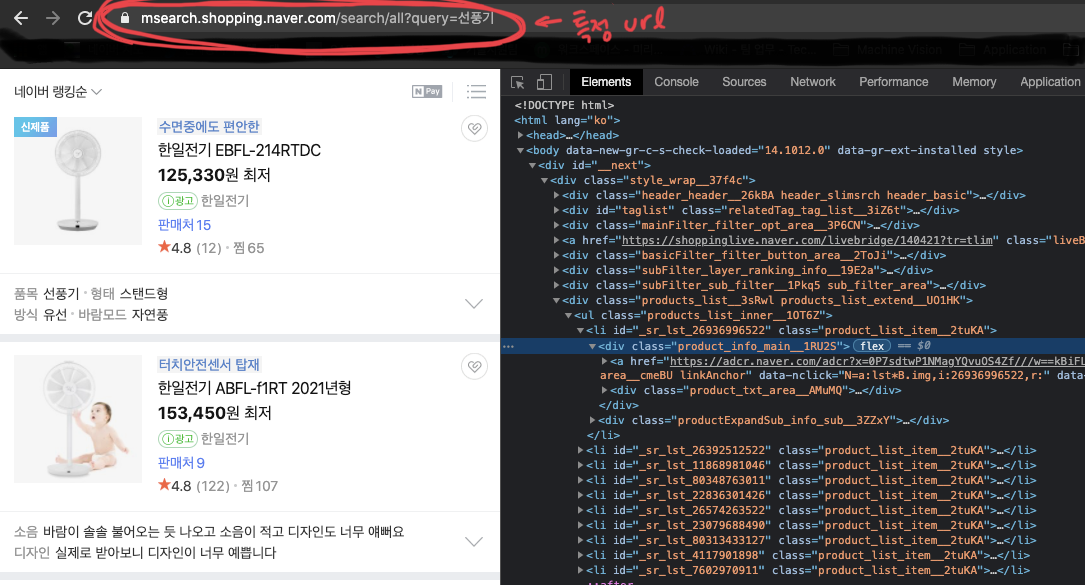Switch the list view layout icon
This screenshot has width=1085, height=585.
[x=476, y=91]
